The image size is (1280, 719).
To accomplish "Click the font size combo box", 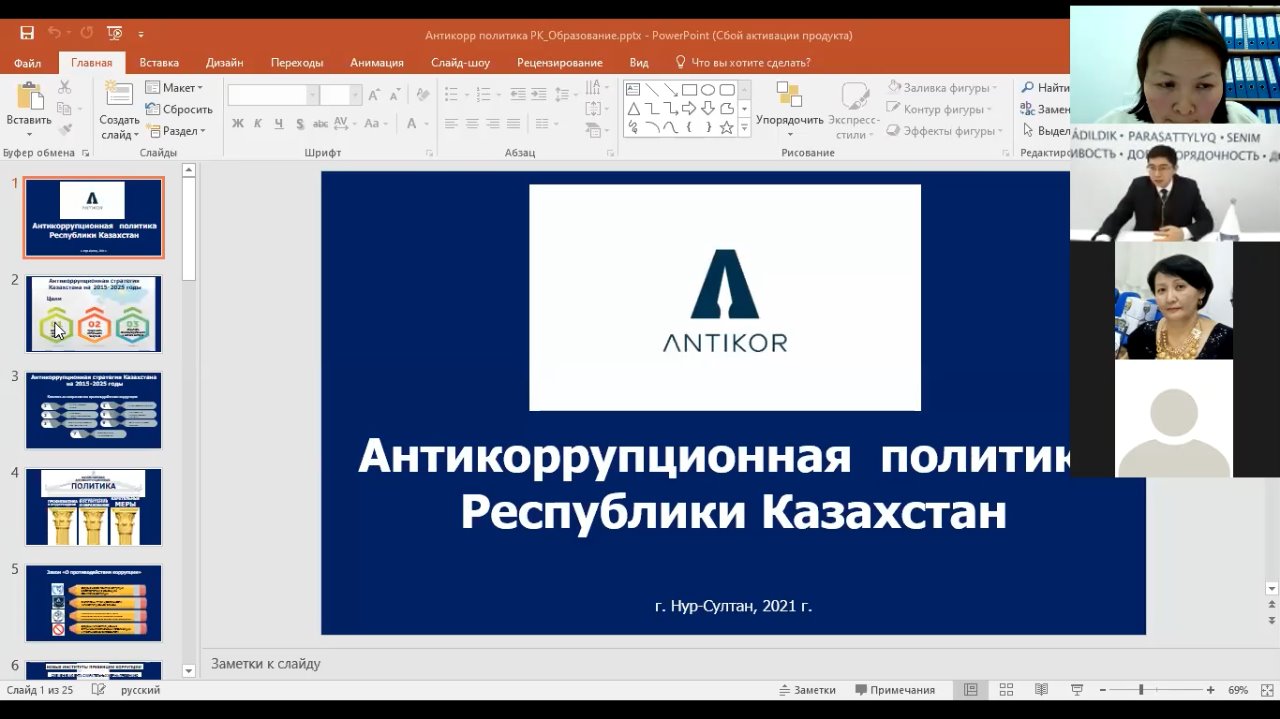I will (340, 95).
